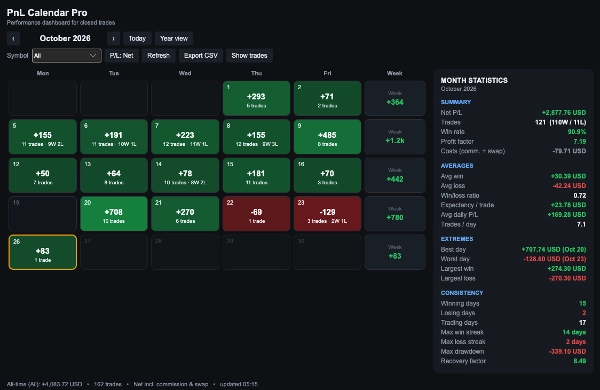The image size is (600, 390).
Task: Click Week summary showing +780
Action: click(x=395, y=214)
